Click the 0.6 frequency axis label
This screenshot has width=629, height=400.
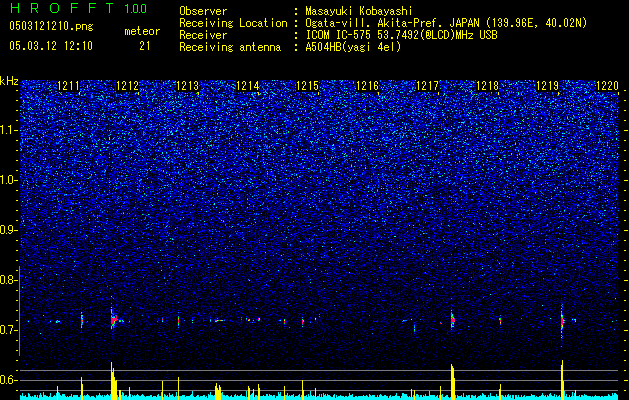coord(9,380)
